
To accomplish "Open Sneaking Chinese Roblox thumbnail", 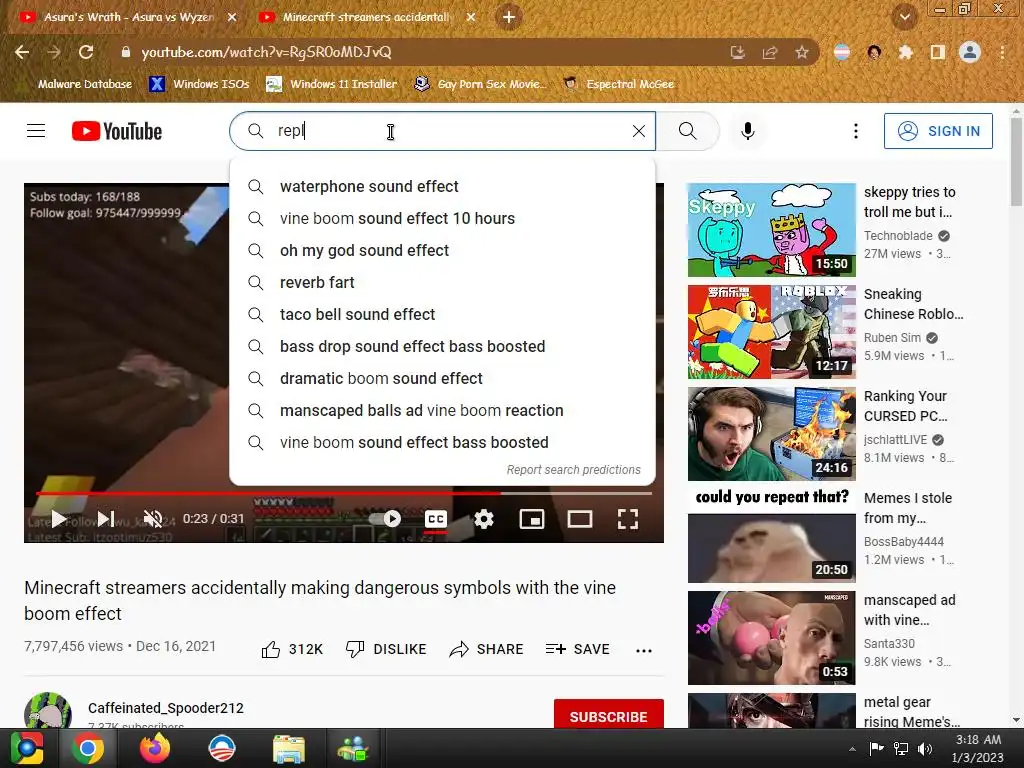I will pos(771,332).
